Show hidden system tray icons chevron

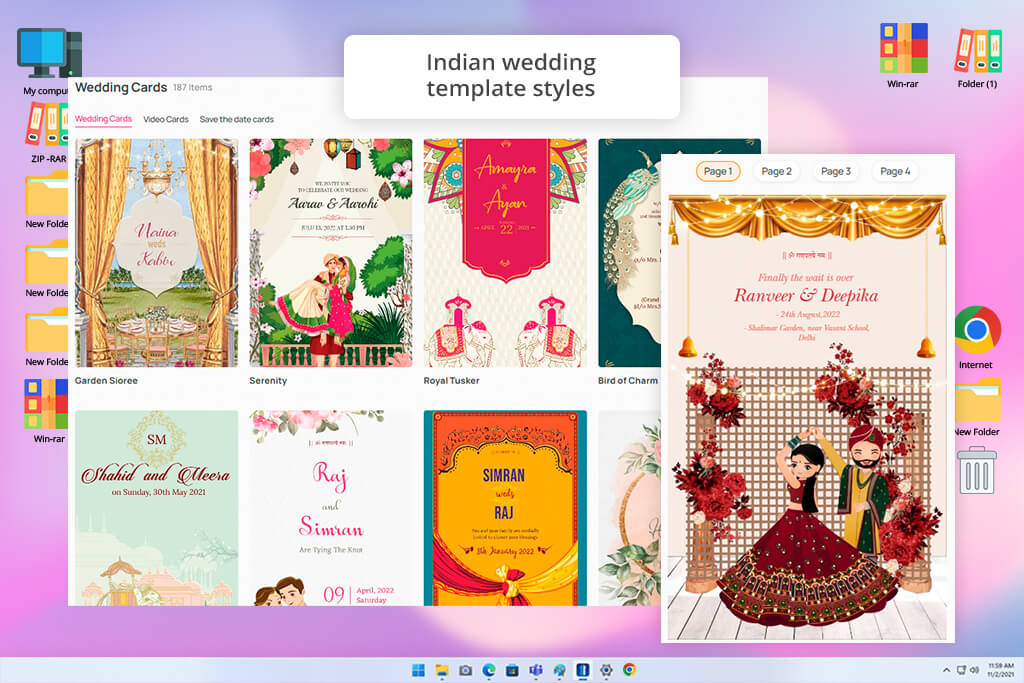(946, 670)
